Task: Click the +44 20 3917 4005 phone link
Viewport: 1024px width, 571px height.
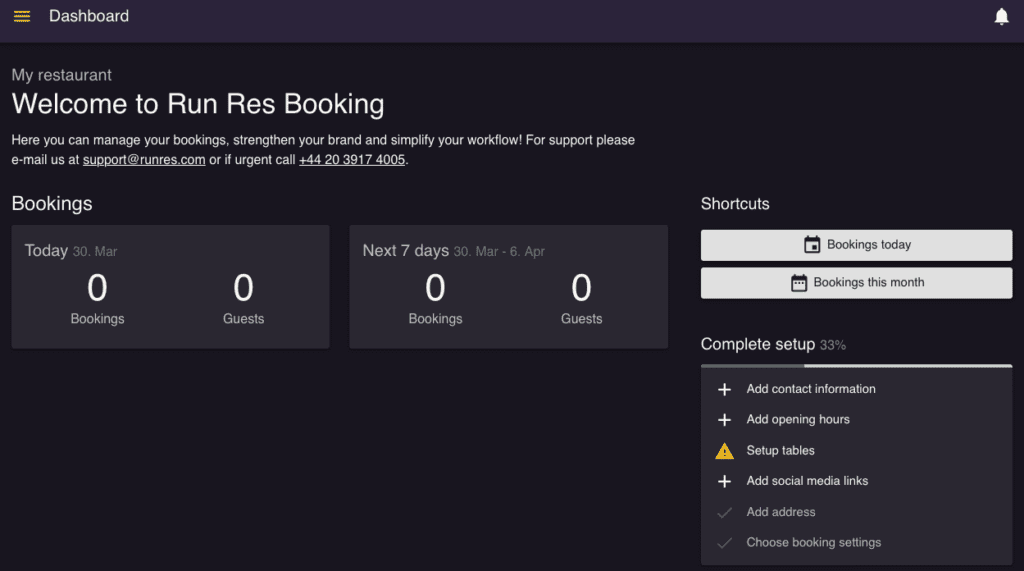Action: click(x=352, y=159)
